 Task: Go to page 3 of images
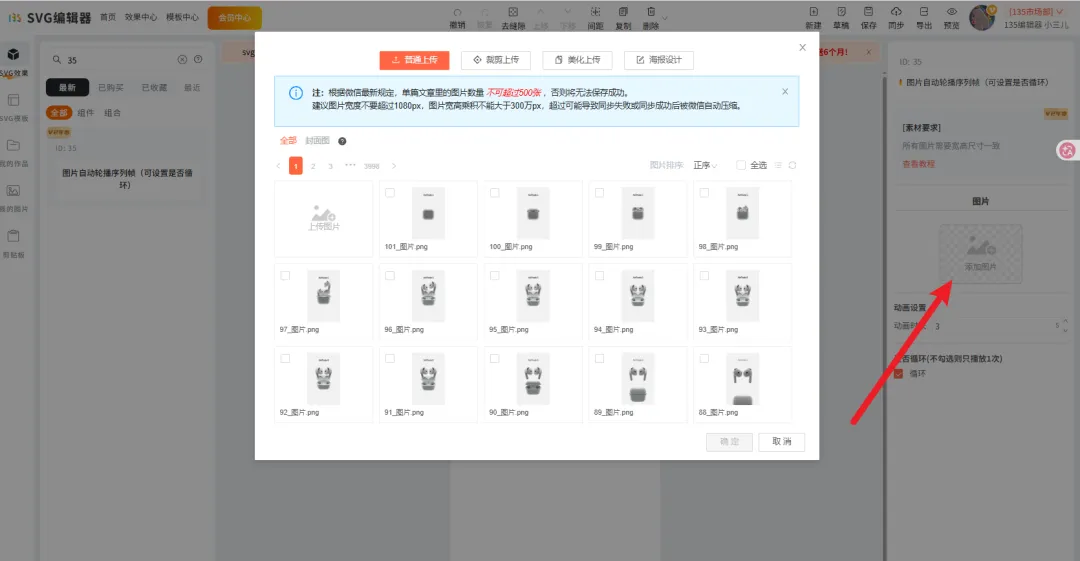pyautogui.click(x=331, y=166)
